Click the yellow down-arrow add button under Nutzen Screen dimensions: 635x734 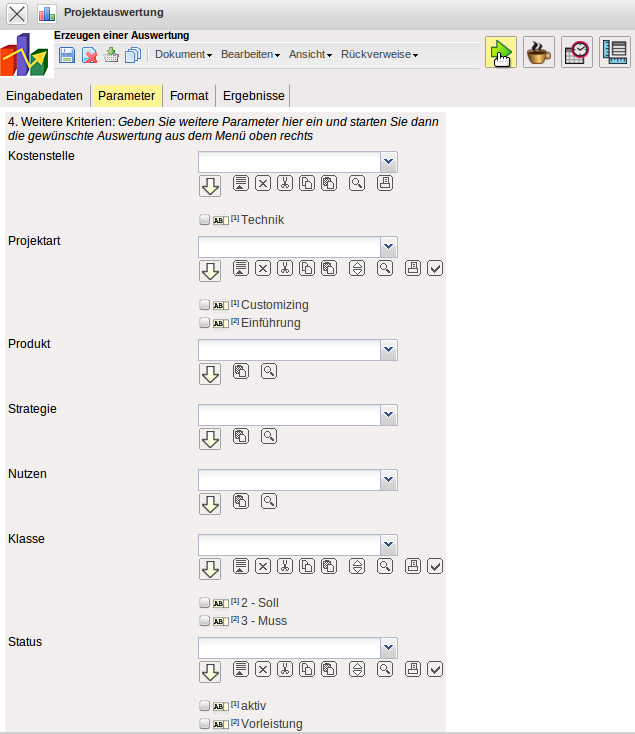pyautogui.click(x=210, y=503)
